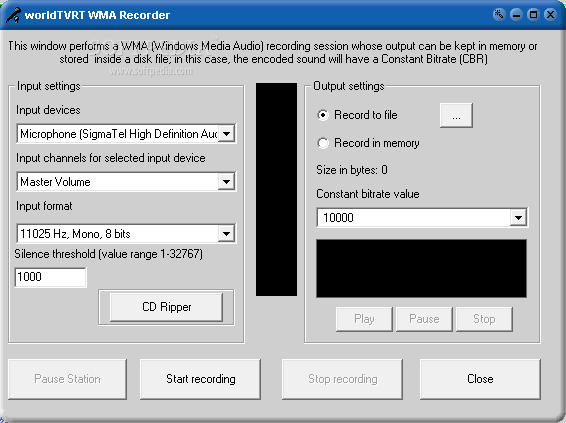Click Start recording
Viewport: 566px width, 423px height.
pos(200,379)
